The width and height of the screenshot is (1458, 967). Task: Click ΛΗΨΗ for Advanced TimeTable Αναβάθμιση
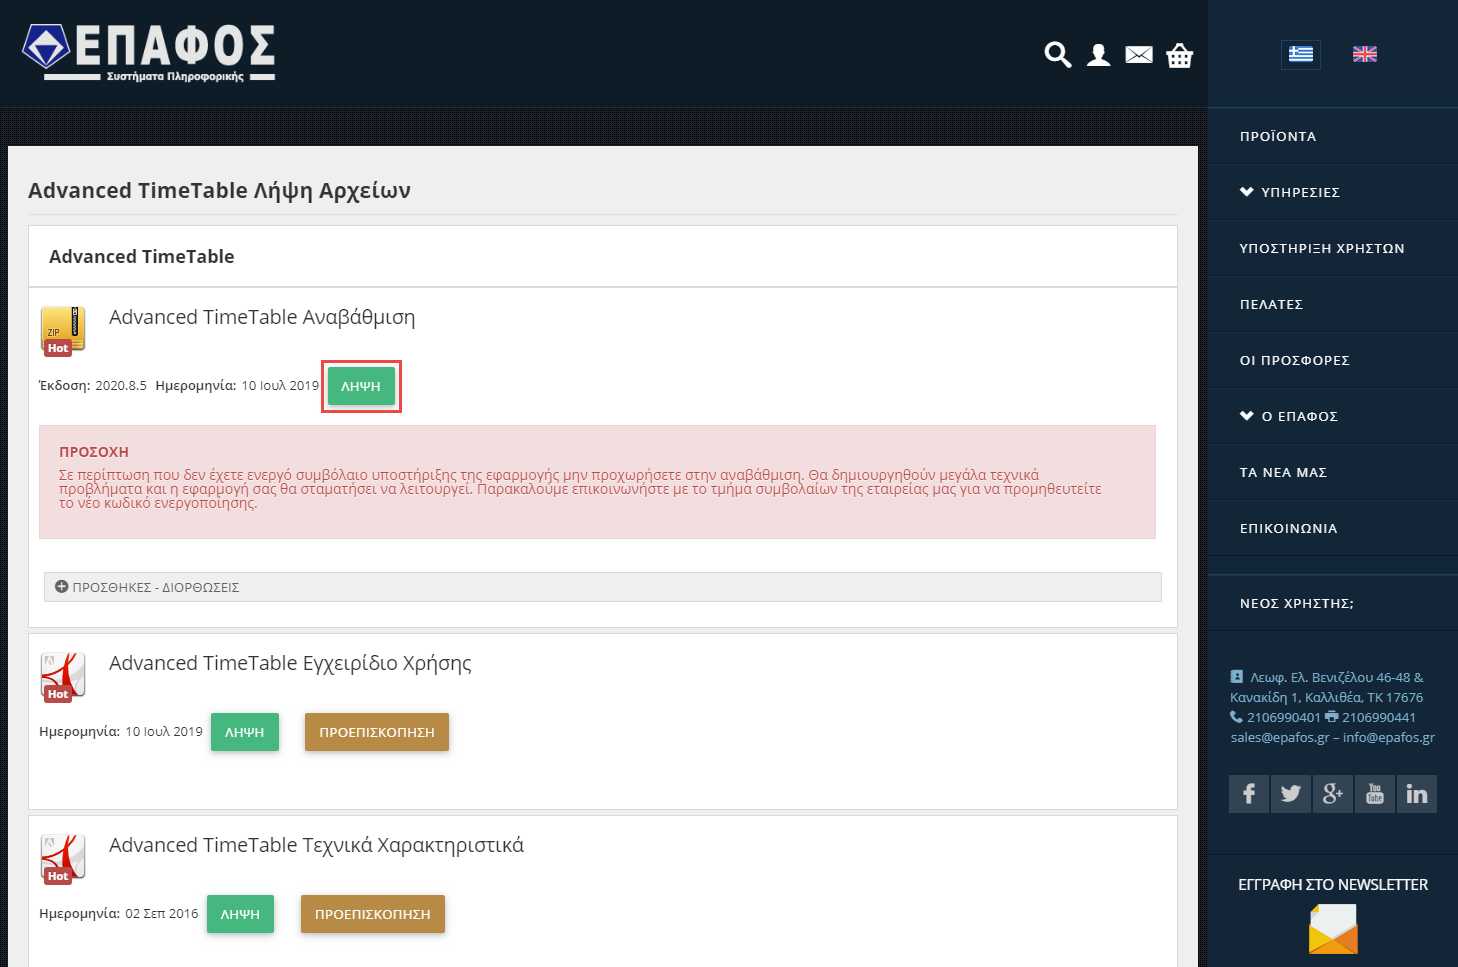(x=361, y=386)
